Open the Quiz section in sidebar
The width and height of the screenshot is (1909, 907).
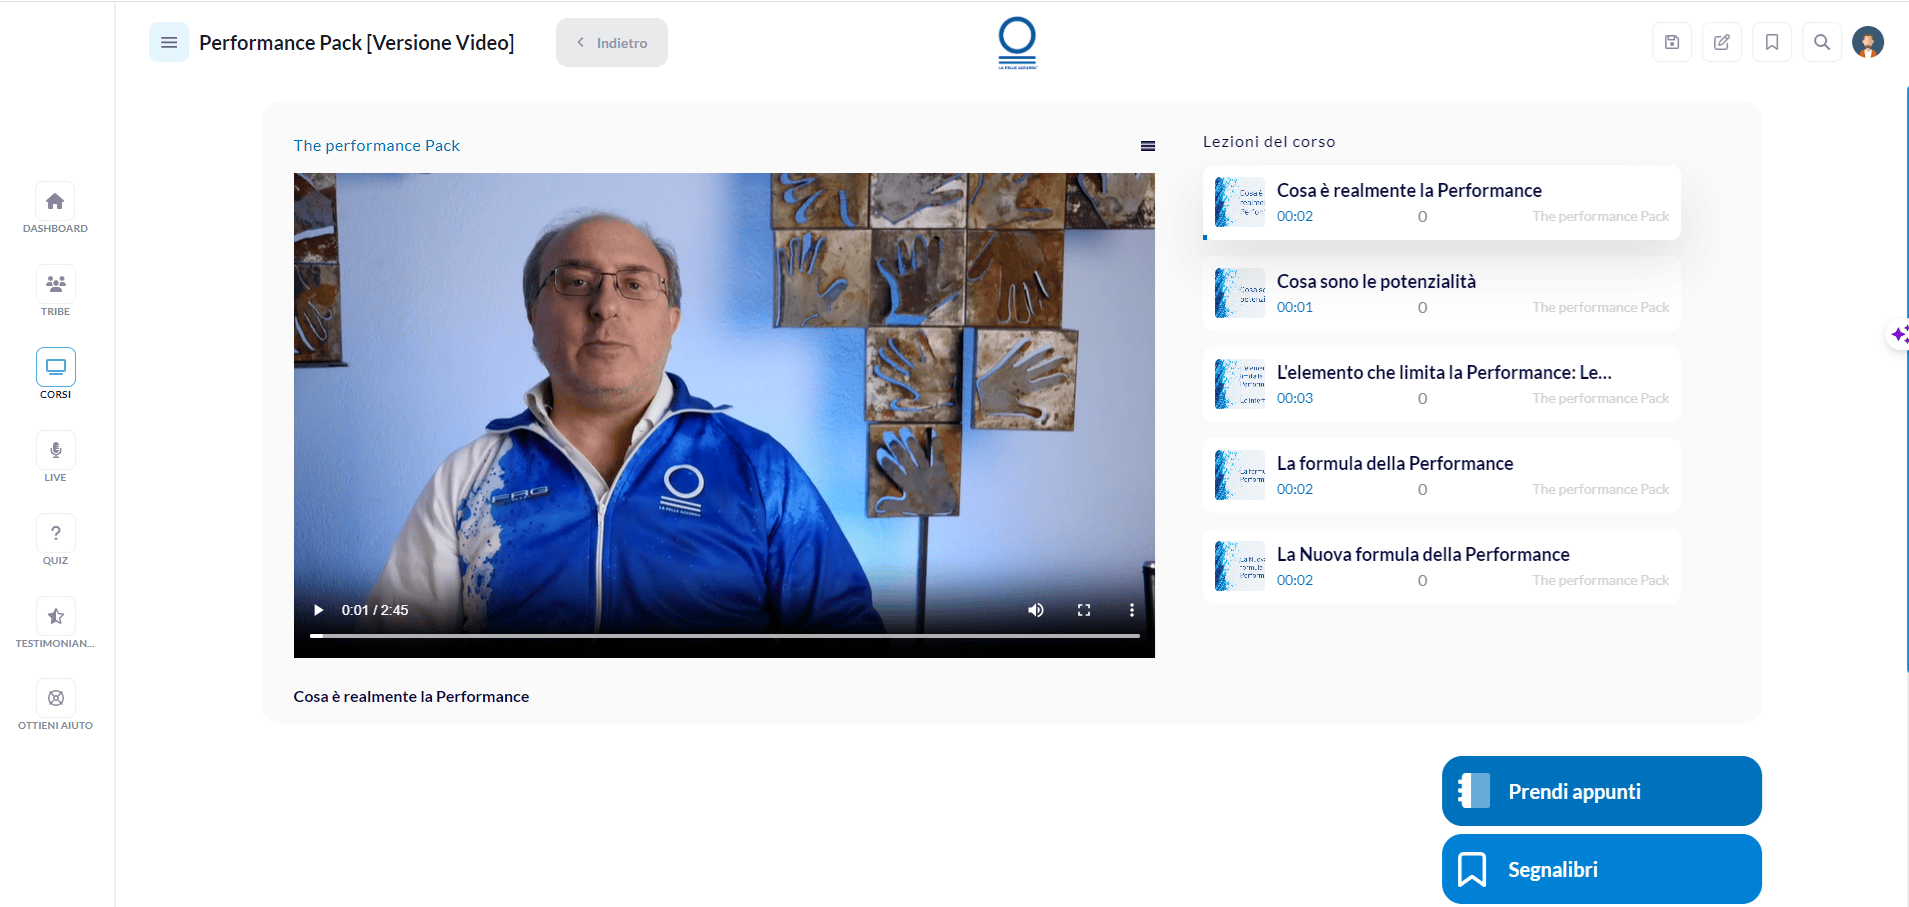55,534
